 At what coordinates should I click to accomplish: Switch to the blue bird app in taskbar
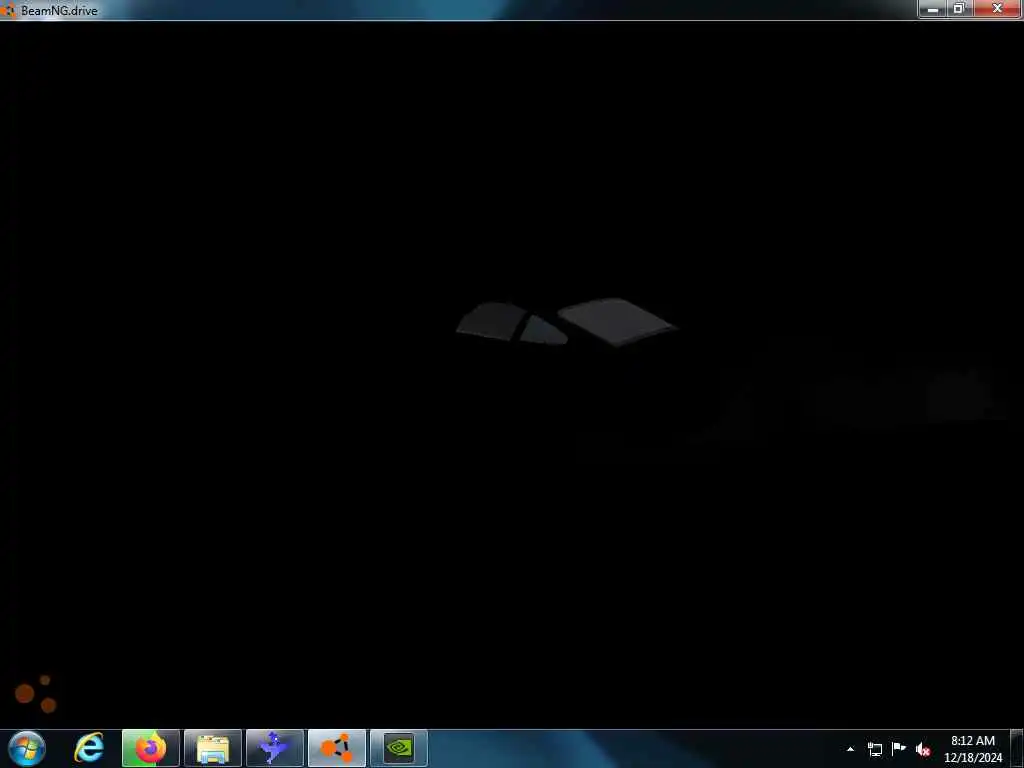(x=275, y=748)
